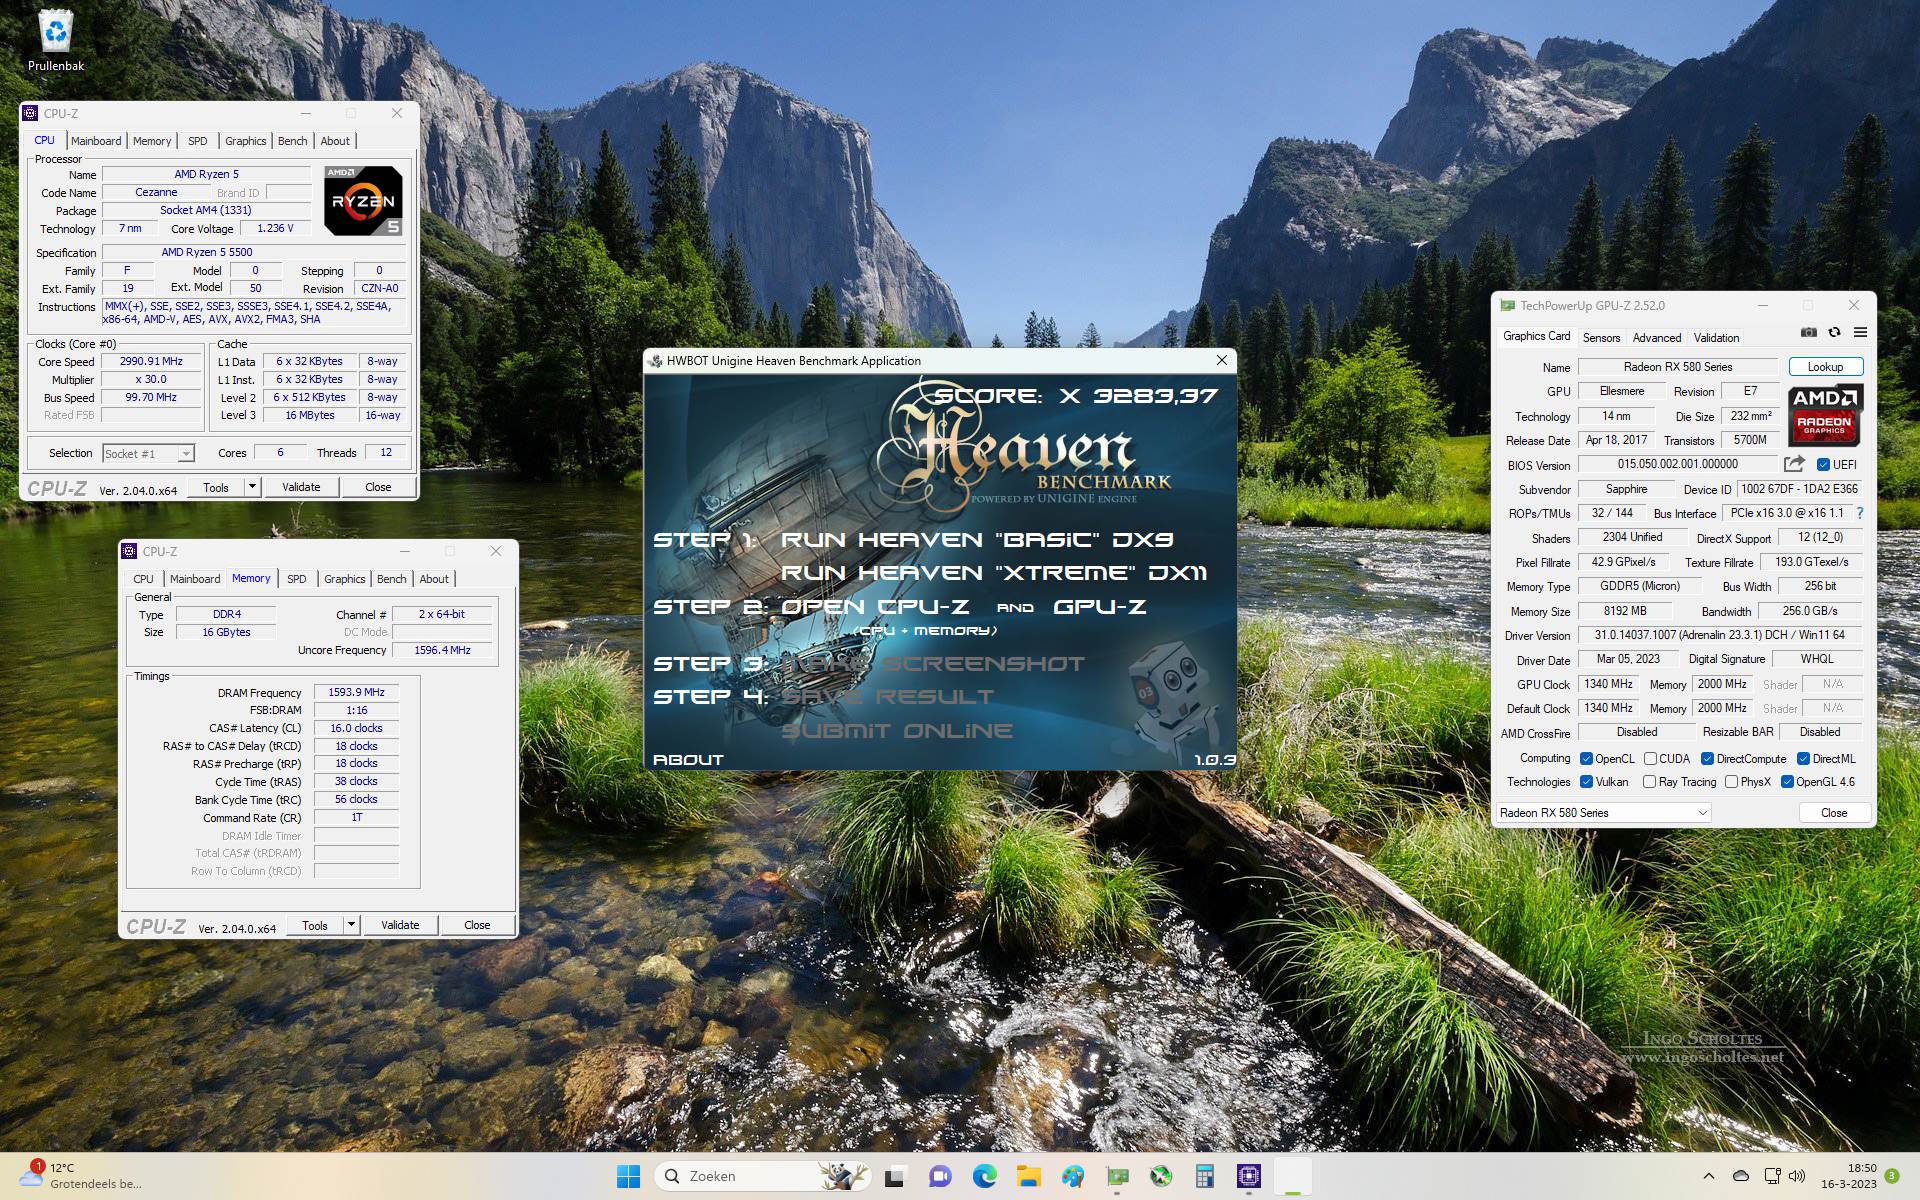Open Socket #1 selection dropdown
Viewport: 1920px width, 1200px height.
click(x=148, y=453)
